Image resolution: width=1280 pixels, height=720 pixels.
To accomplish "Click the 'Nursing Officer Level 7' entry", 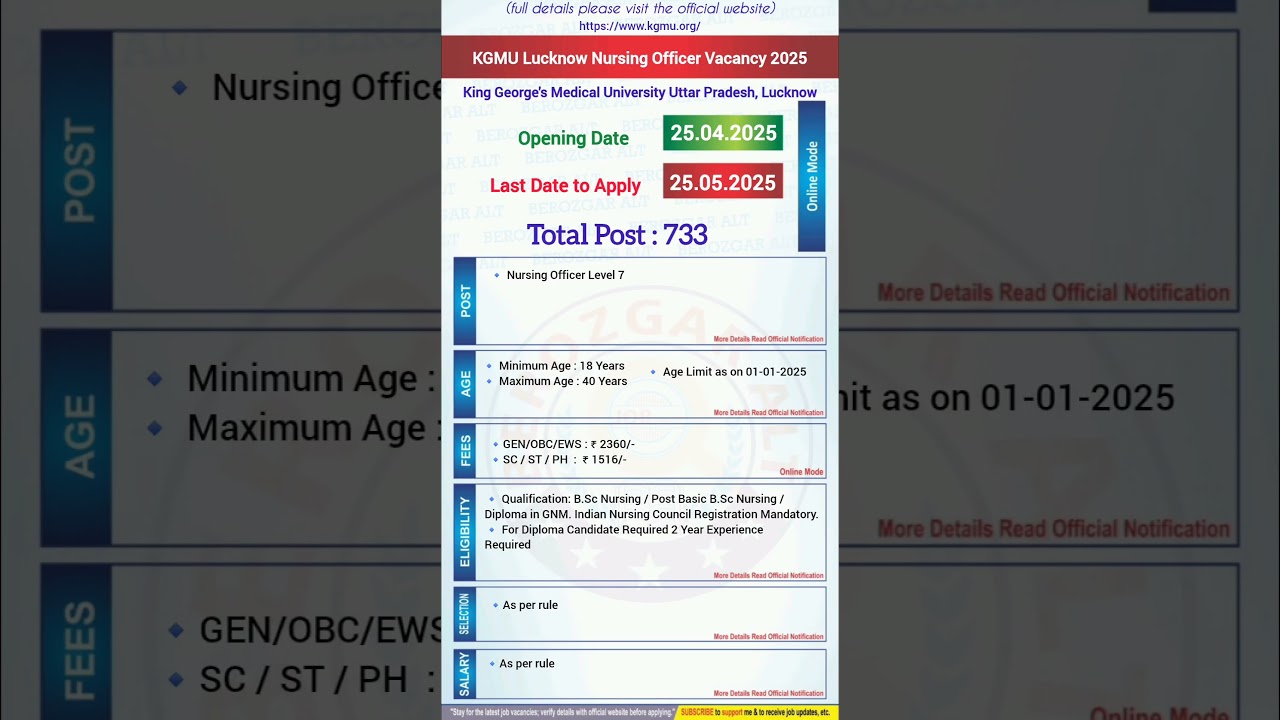I will click(565, 275).
